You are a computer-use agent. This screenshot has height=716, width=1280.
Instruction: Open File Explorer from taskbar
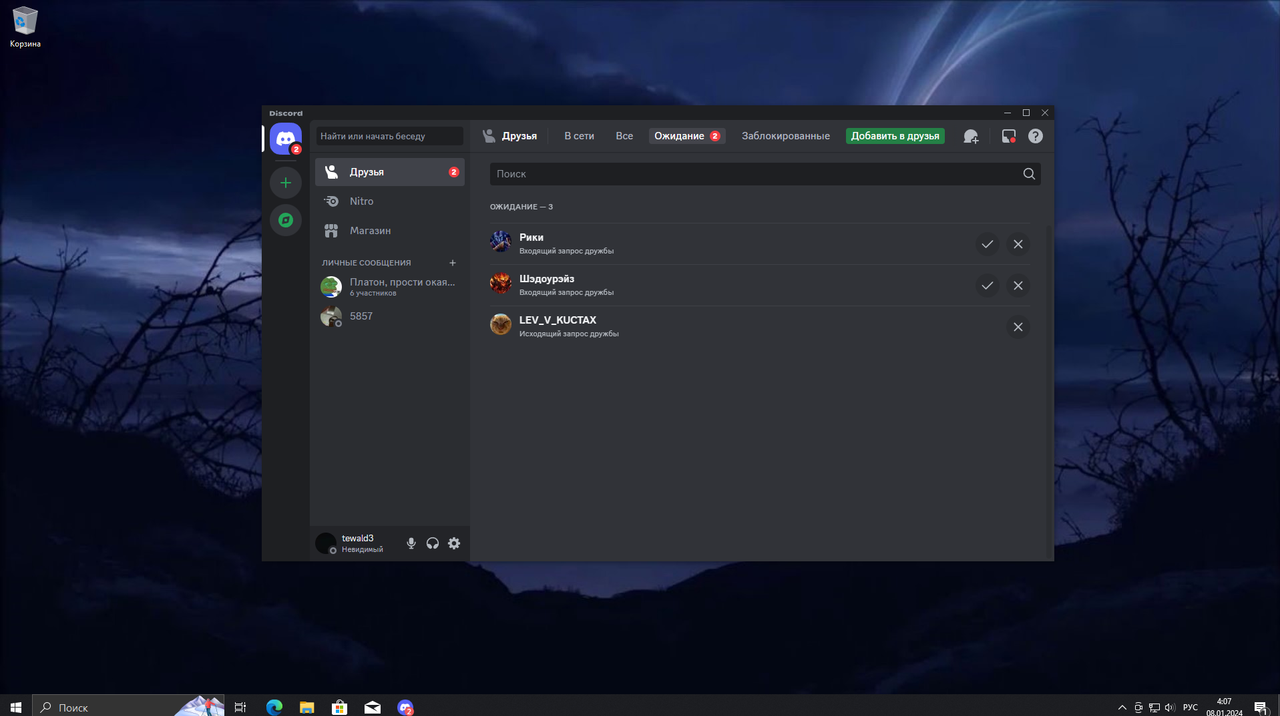(307, 707)
